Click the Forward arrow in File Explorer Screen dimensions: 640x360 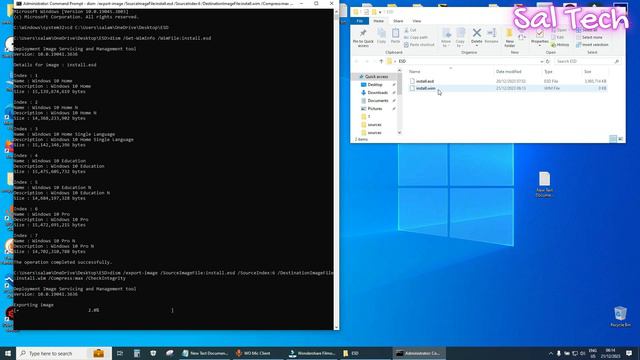pos(367,61)
